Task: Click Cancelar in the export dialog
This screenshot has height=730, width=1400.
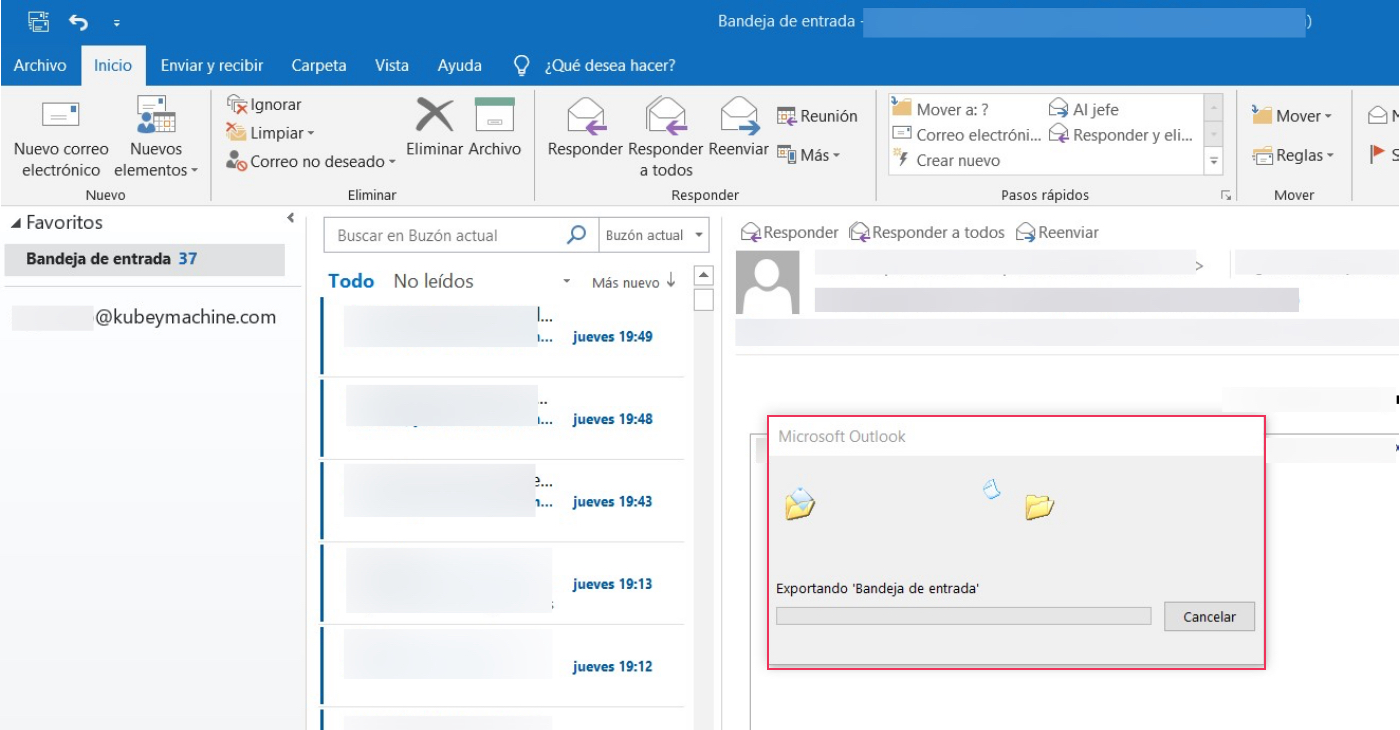Action: pyautogui.click(x=1209, y=617)
